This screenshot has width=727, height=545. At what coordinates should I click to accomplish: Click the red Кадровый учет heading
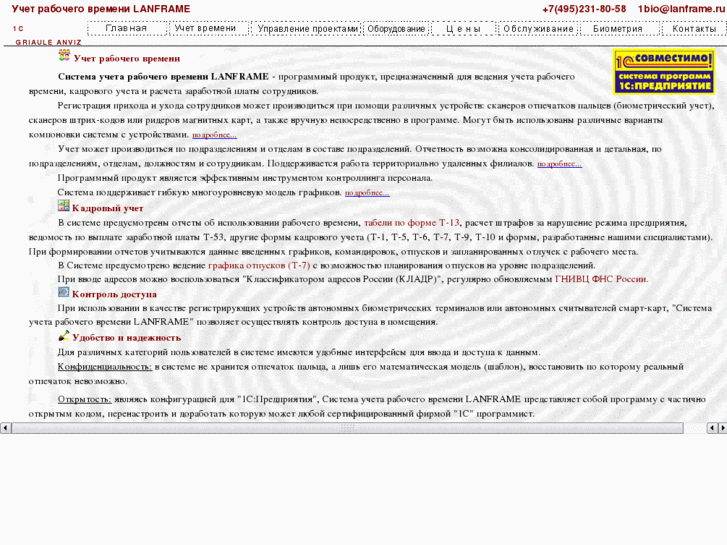(108, 208)
